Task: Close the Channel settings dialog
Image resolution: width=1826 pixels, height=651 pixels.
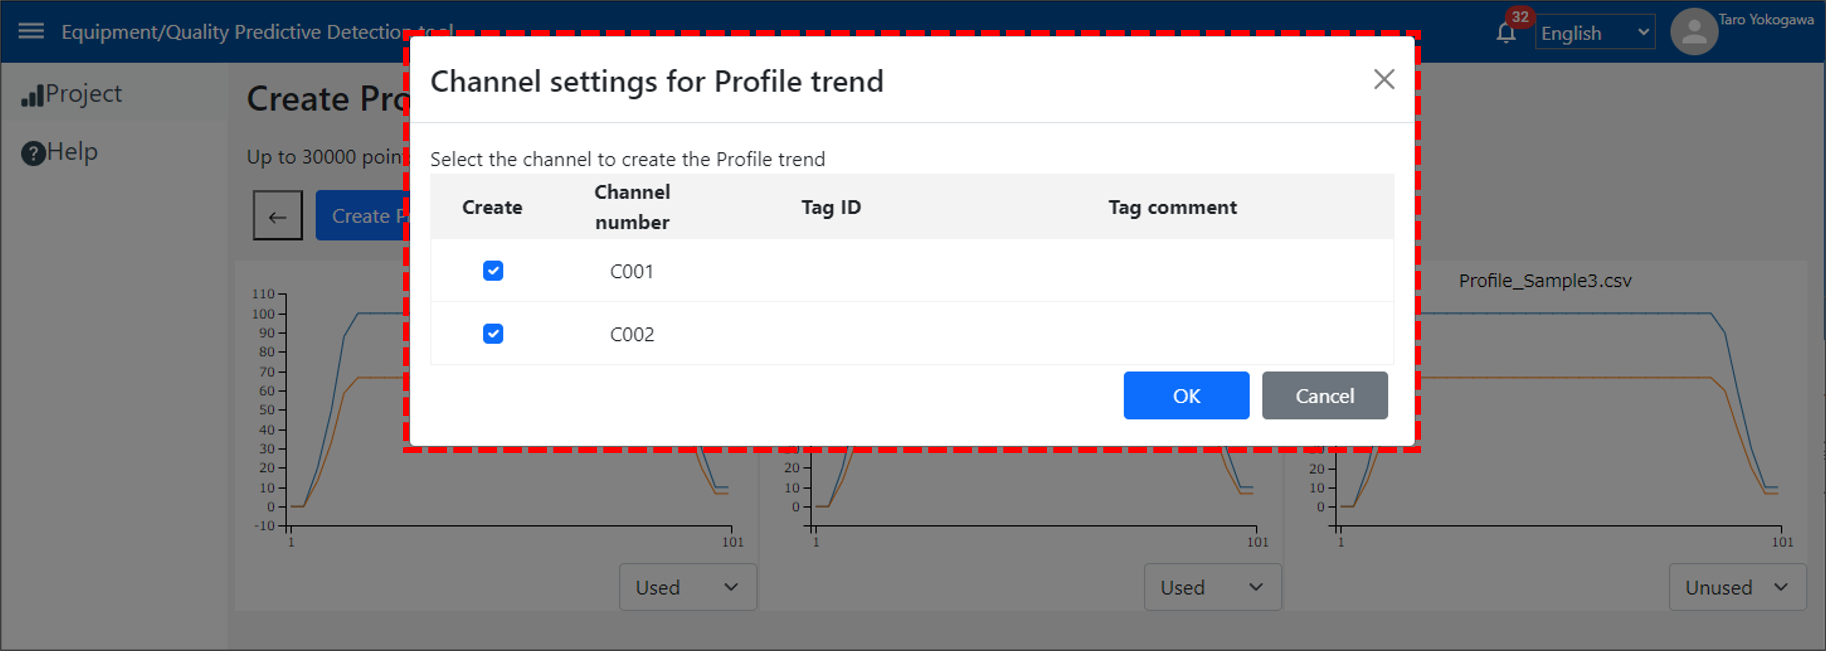Action: point(1384,79)
